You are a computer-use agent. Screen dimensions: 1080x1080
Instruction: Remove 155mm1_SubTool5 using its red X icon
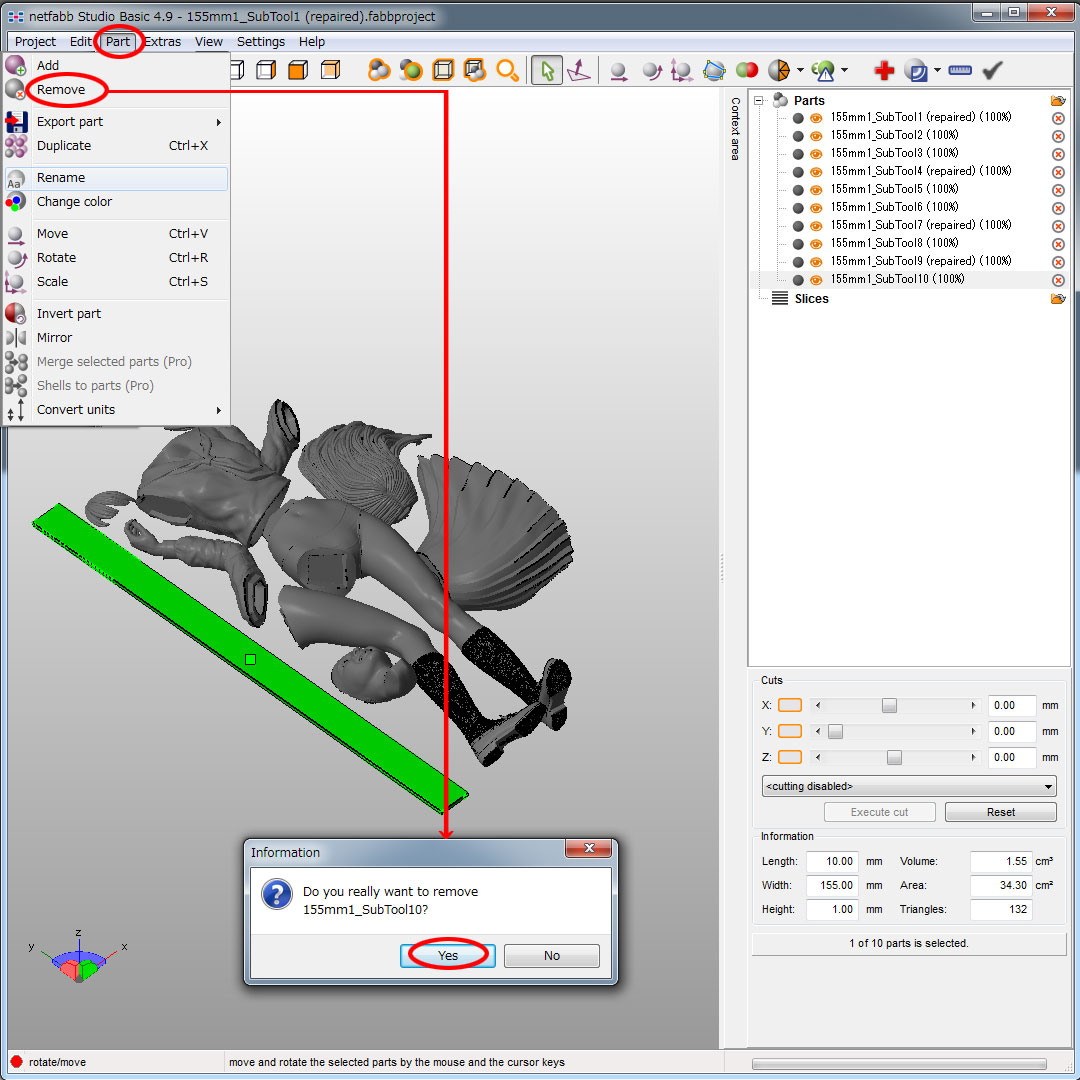tap(1059, 190)
